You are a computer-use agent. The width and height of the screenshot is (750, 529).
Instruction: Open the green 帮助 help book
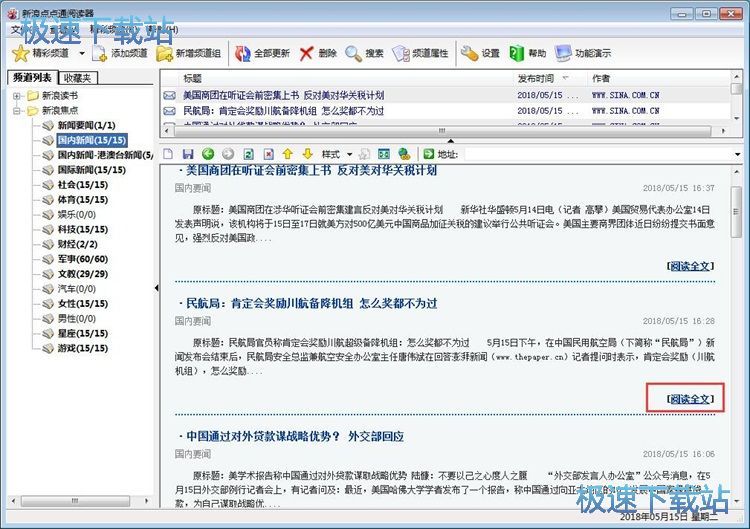tap(517, 53)
